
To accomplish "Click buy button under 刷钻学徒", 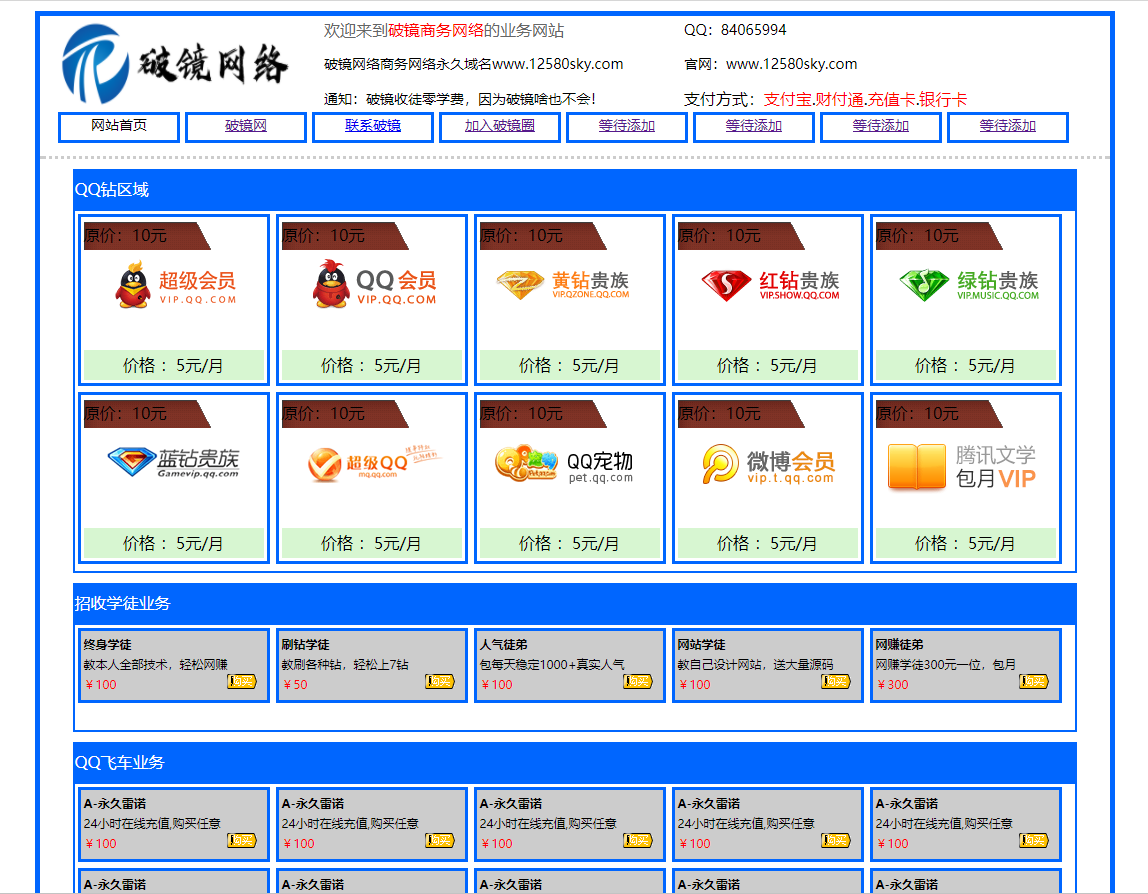I will pos(439,682).
